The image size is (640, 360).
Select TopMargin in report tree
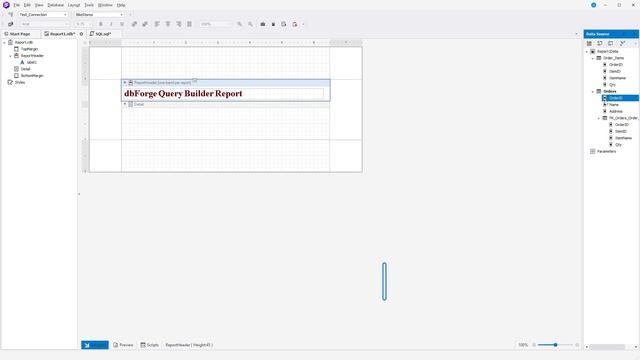click(29, 49)
